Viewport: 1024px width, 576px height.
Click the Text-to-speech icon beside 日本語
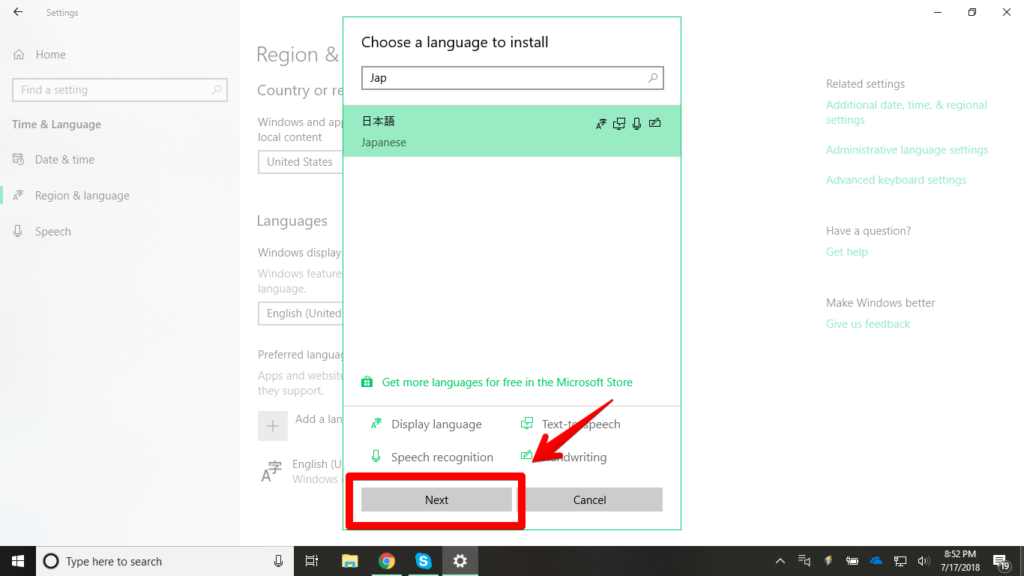pos(619,124)
